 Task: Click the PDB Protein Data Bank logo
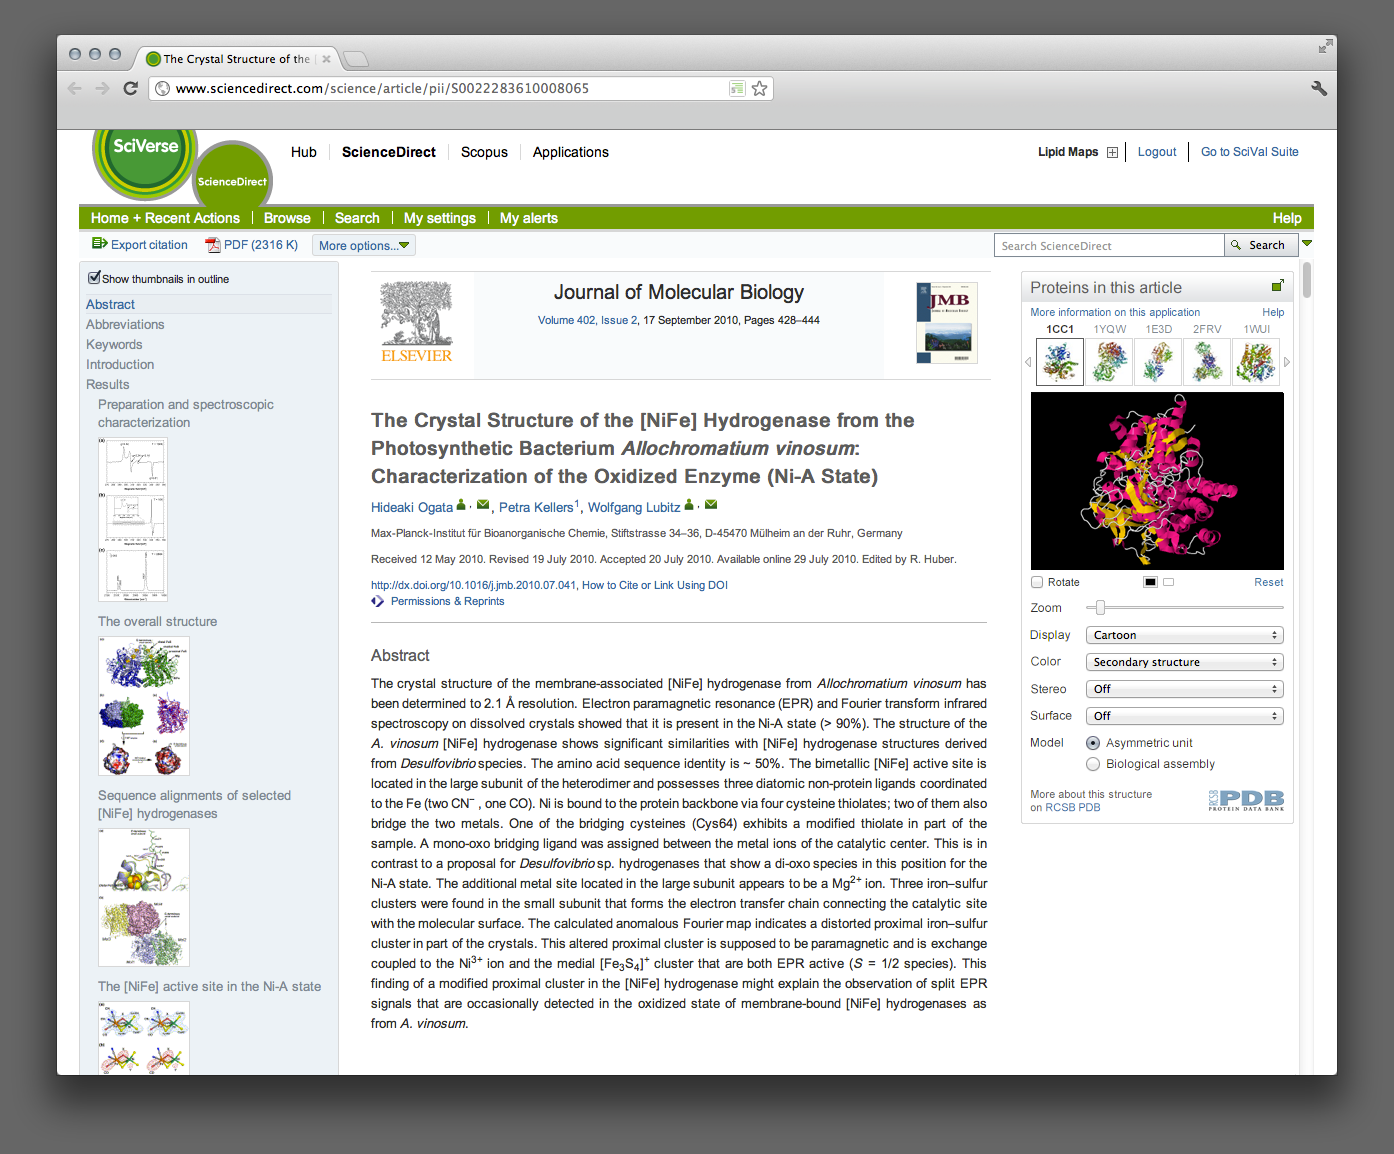(x=1246, y=800)
